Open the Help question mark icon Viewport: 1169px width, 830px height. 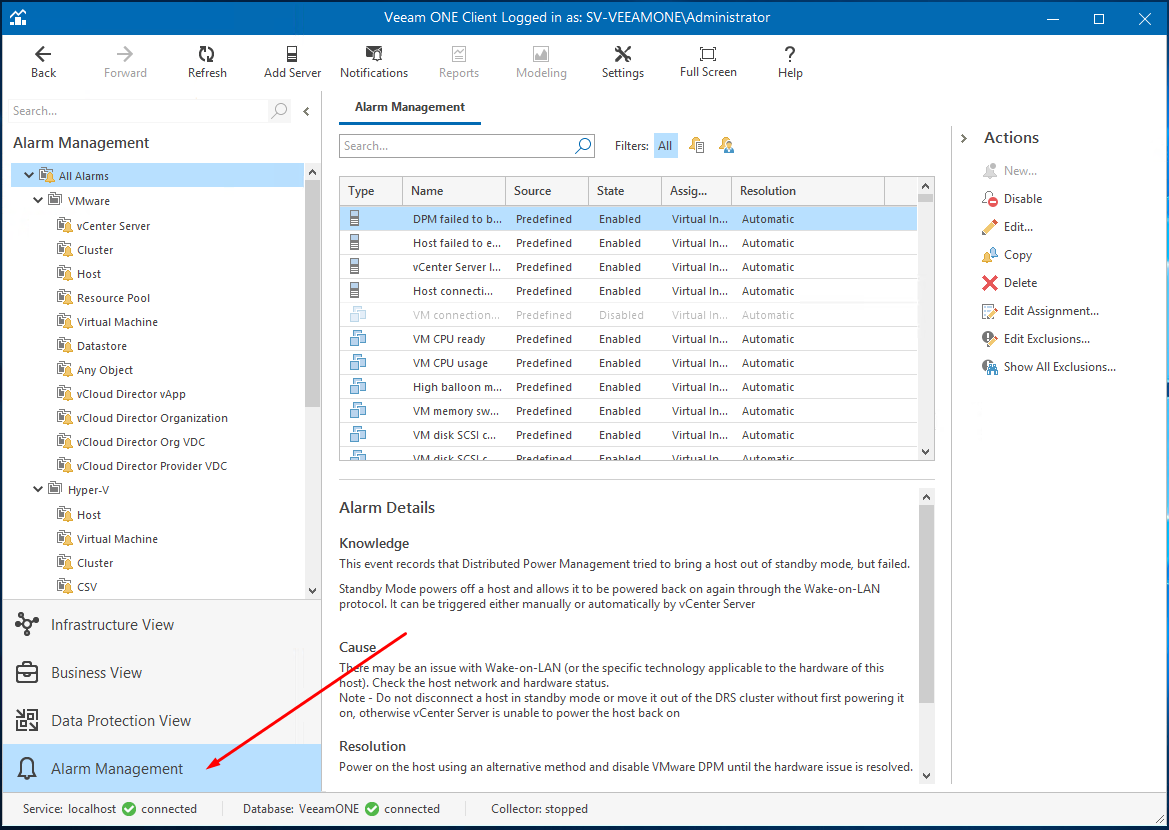pyautogui.click(x=790, y=55)
